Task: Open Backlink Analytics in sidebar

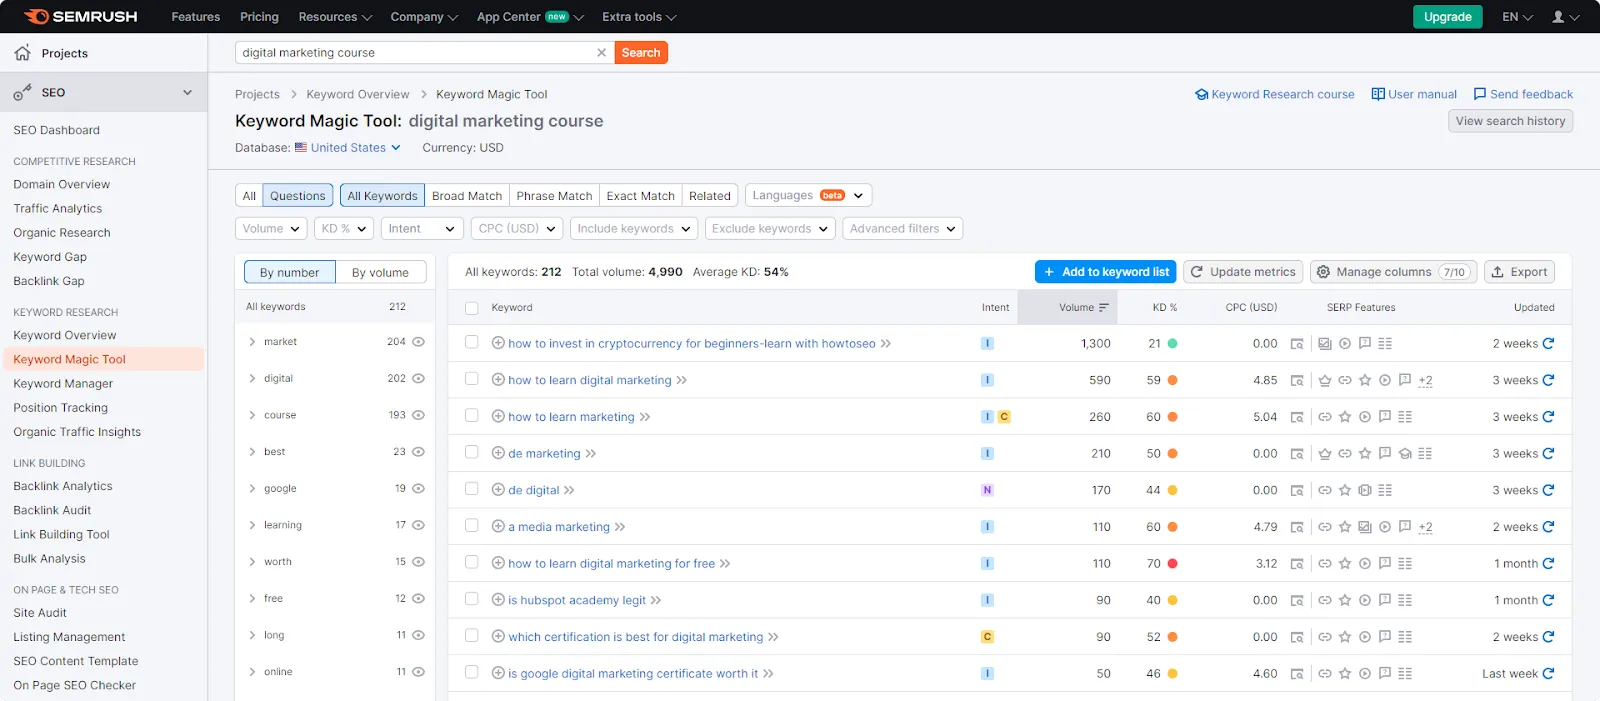Action: 63,486
